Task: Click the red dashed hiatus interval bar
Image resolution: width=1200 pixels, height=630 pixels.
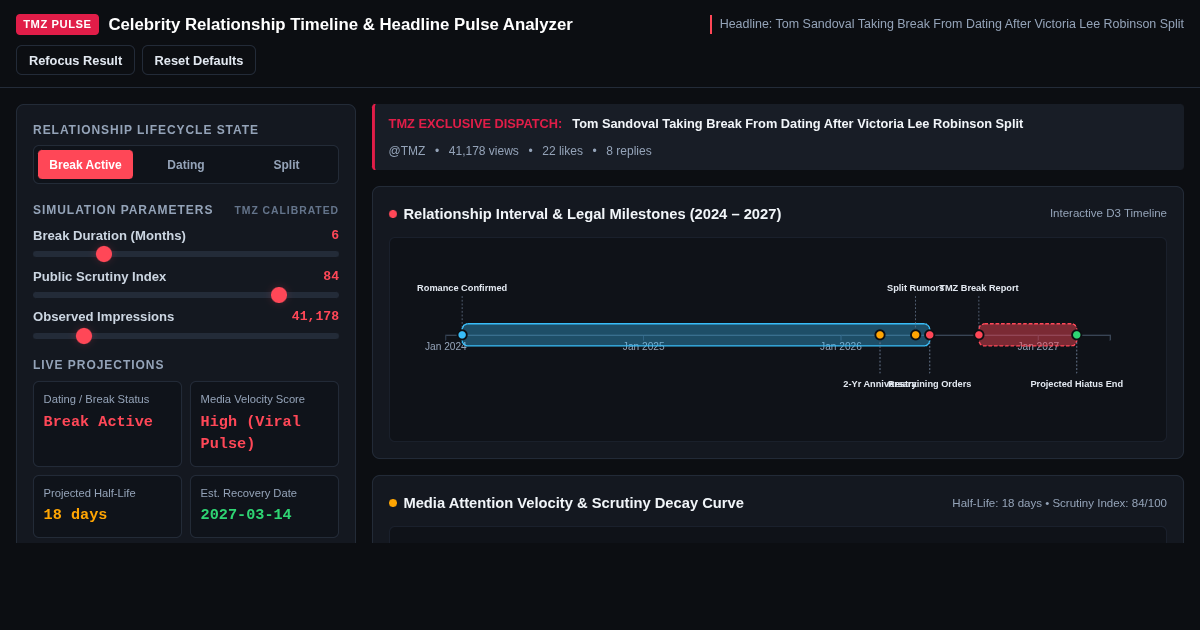Action: pos(1028,335)
